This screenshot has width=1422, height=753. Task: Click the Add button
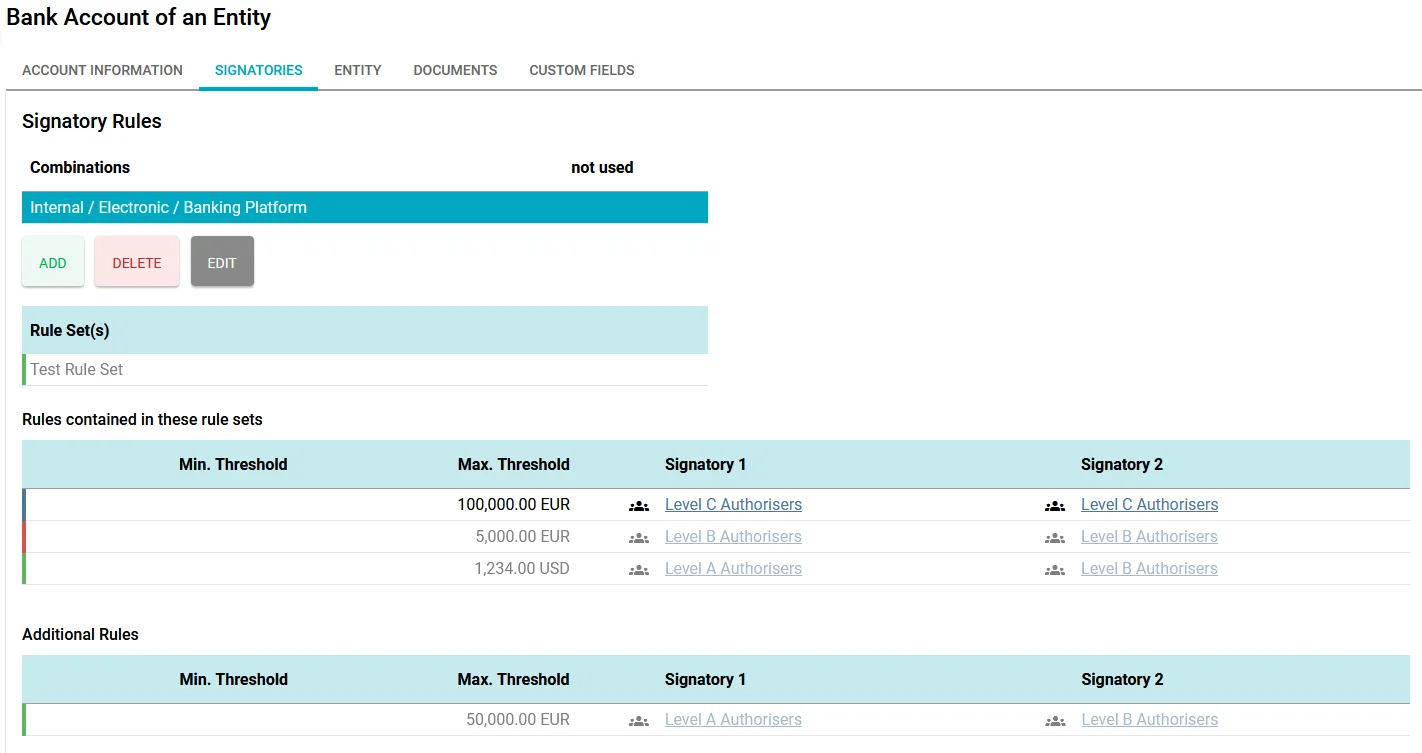tap(53, 262)
